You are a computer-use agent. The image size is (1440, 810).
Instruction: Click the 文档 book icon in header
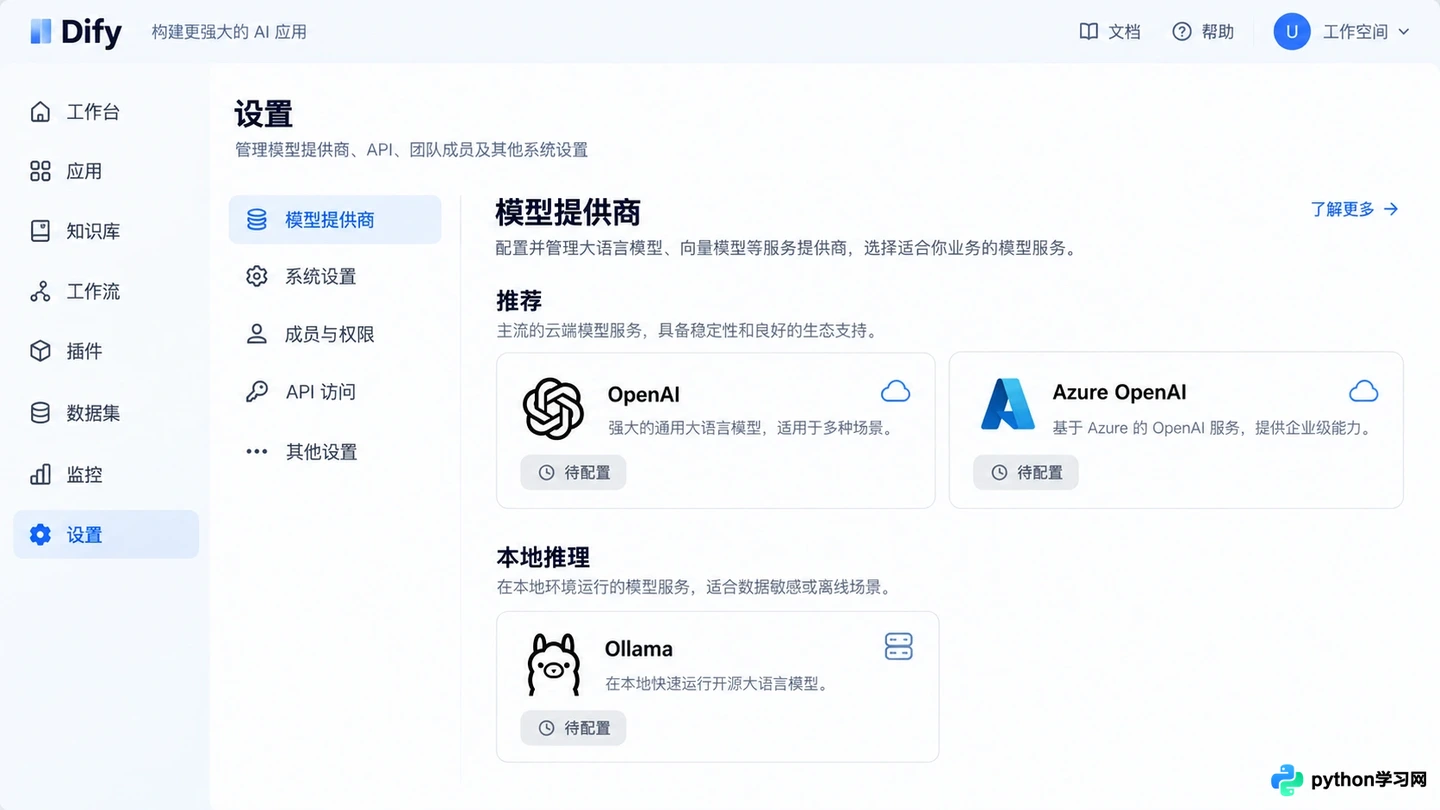click(1089, 32)
